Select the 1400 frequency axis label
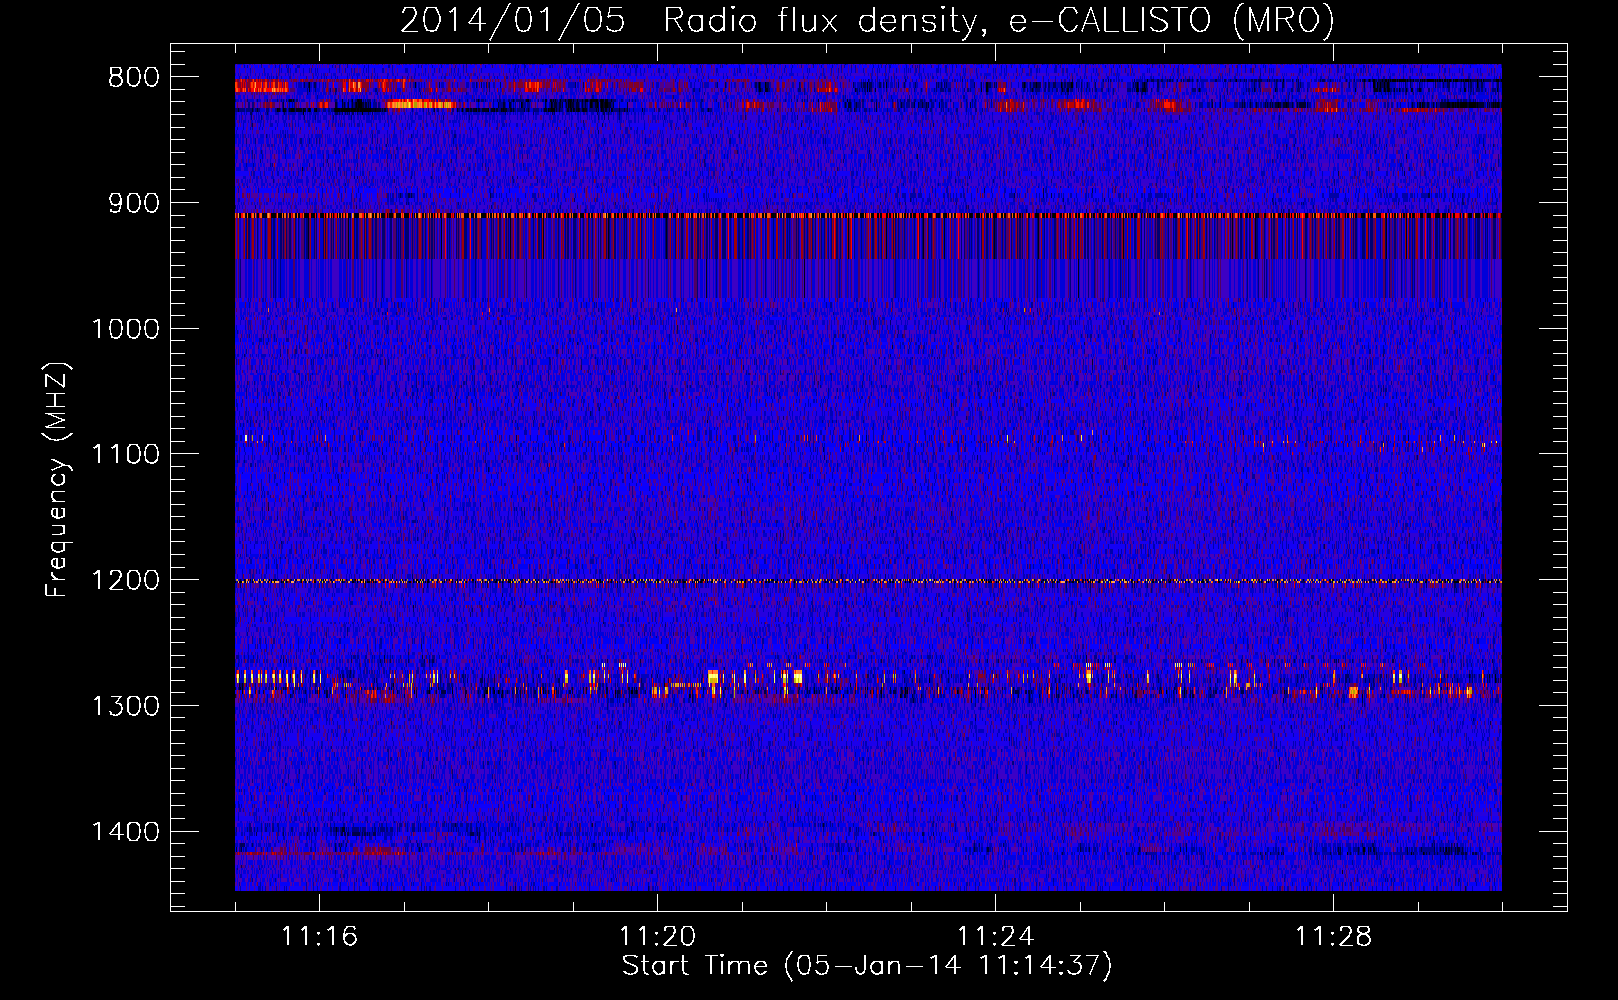1618x1000 pixels. click(x=125, y=832)
